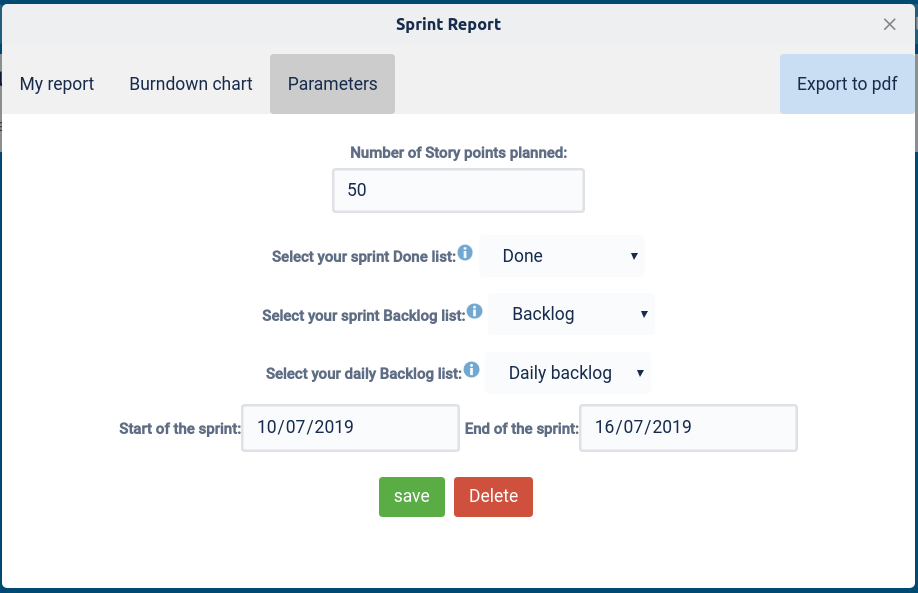This screenshot has width=918, height=593.
Task: Click the 'Start of the sprint' label
Action: click(x=180, y=429)
